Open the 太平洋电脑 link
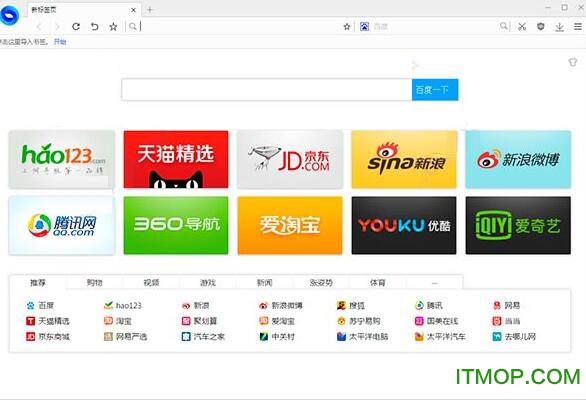The image size is (586, 402). pos(363,337)
